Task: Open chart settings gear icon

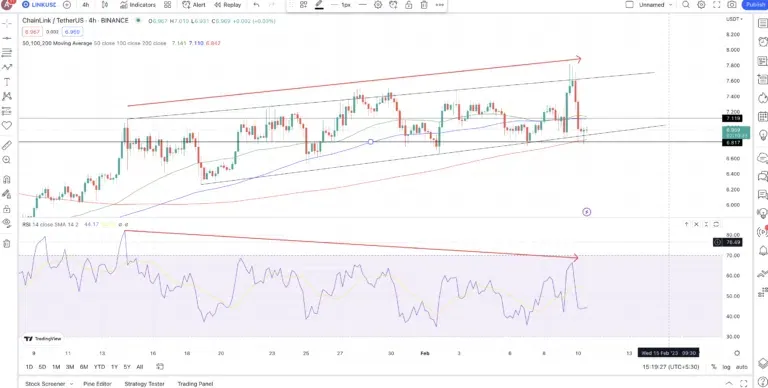Action: coord(701,5)
